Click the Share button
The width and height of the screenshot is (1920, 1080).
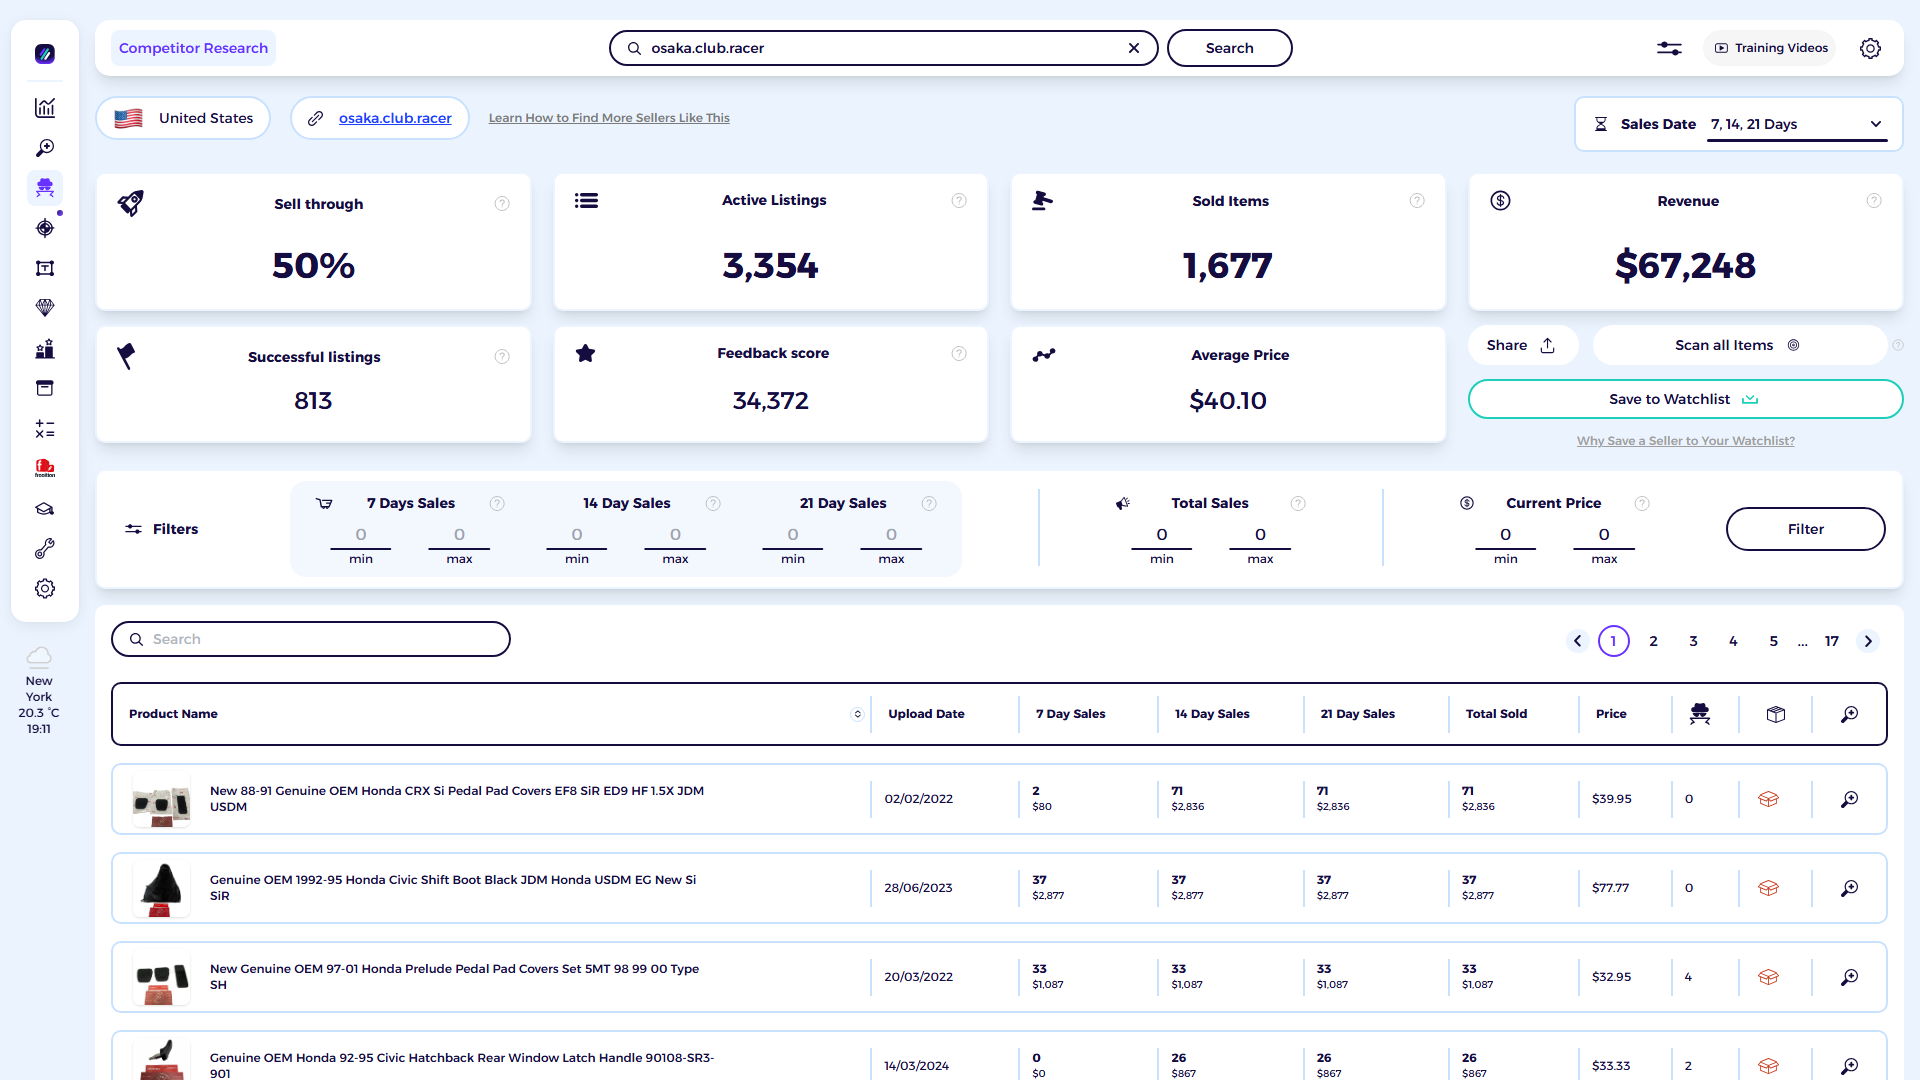(1522, 345)
